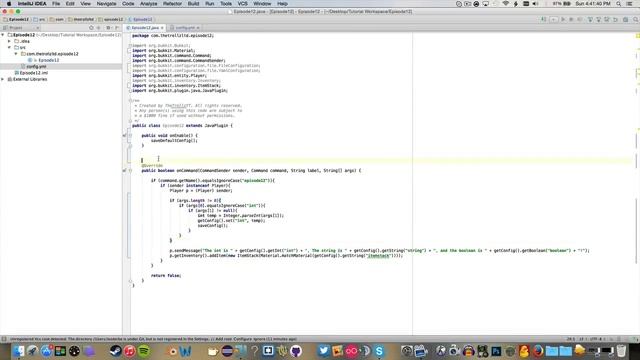Open macOS Notification Center
Image resolution: width=640 pixels, height=360 pixels.
[630, 4]
